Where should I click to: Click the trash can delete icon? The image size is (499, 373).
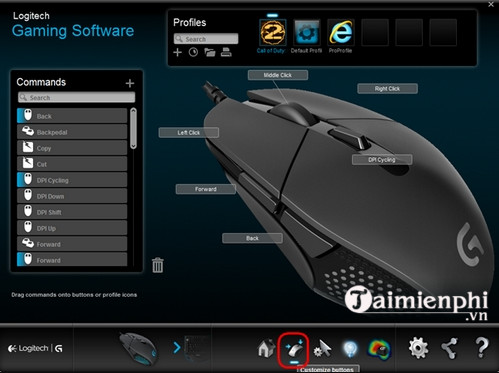(158, 265)
